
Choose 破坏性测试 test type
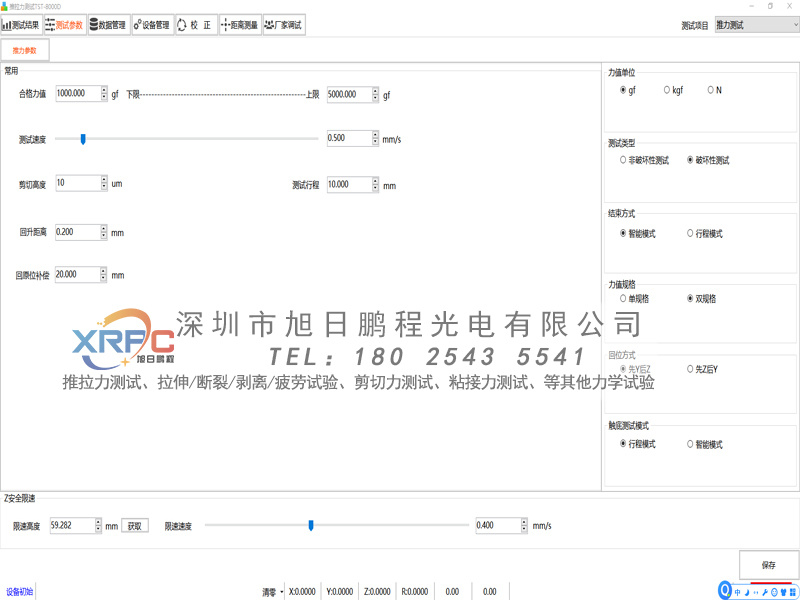point(708,160)
